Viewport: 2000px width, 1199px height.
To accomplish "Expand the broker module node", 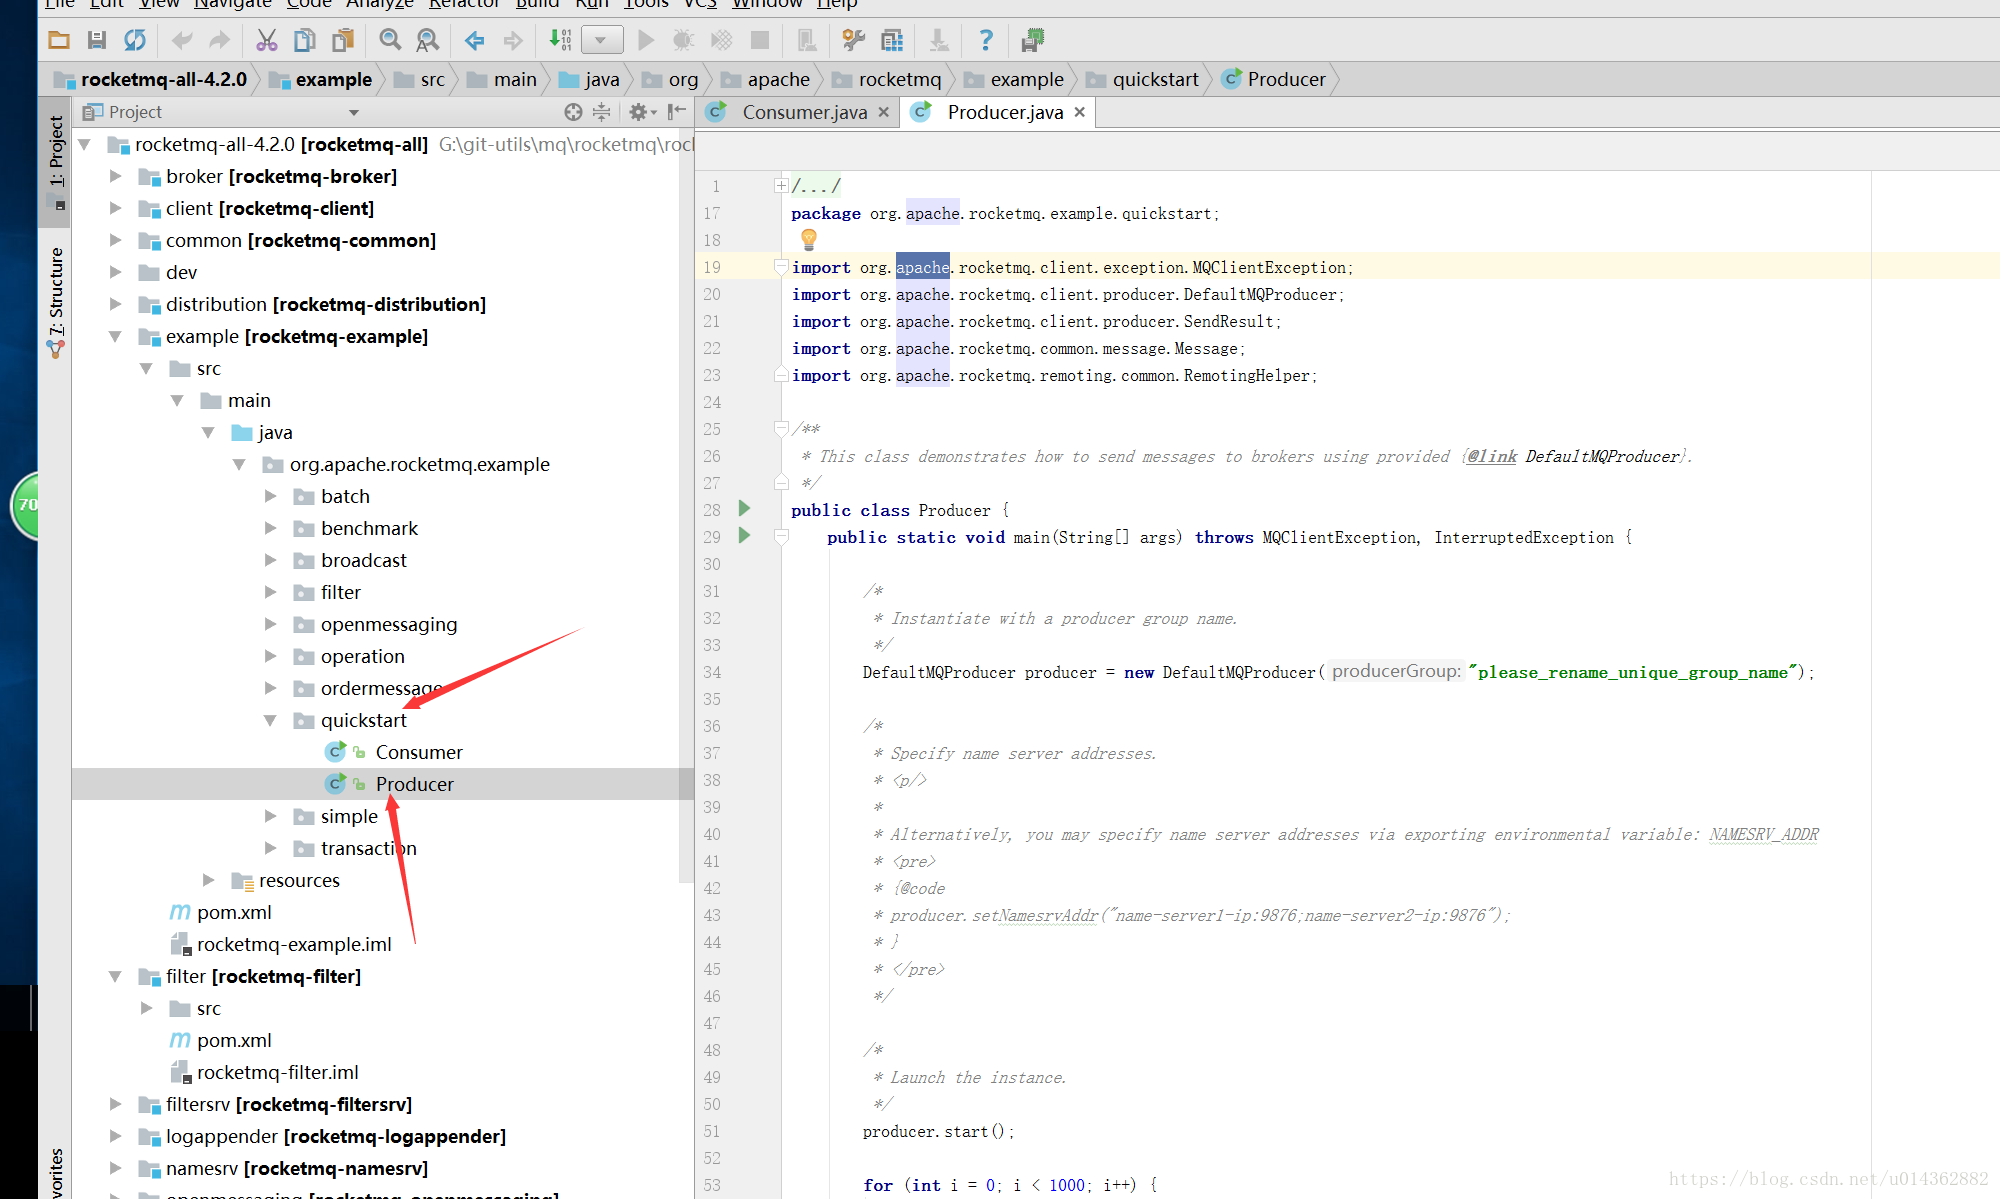I will pos(115,176).
